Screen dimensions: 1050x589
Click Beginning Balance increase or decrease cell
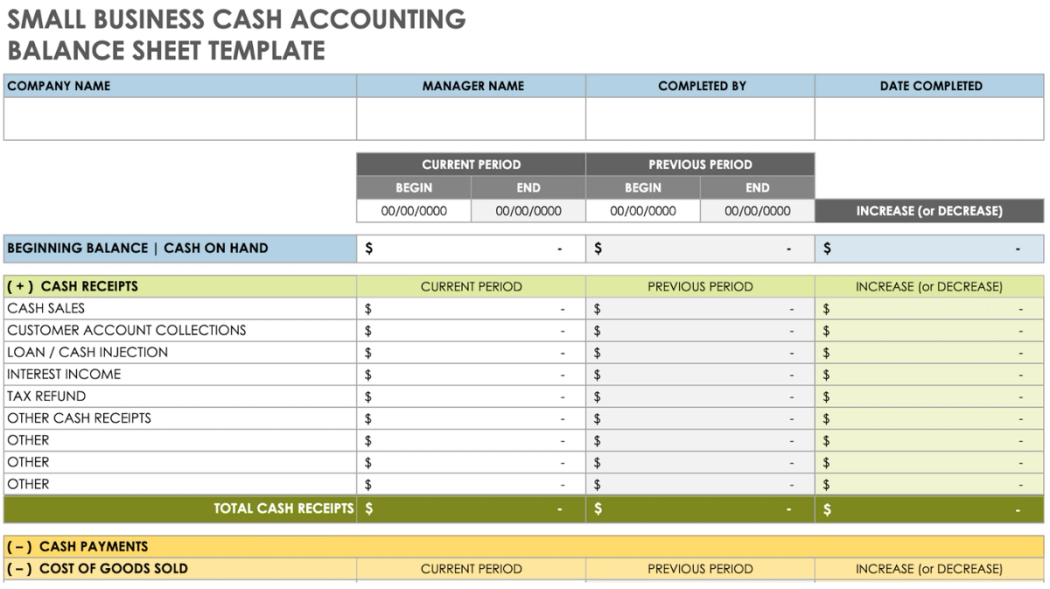pos(929,248)
